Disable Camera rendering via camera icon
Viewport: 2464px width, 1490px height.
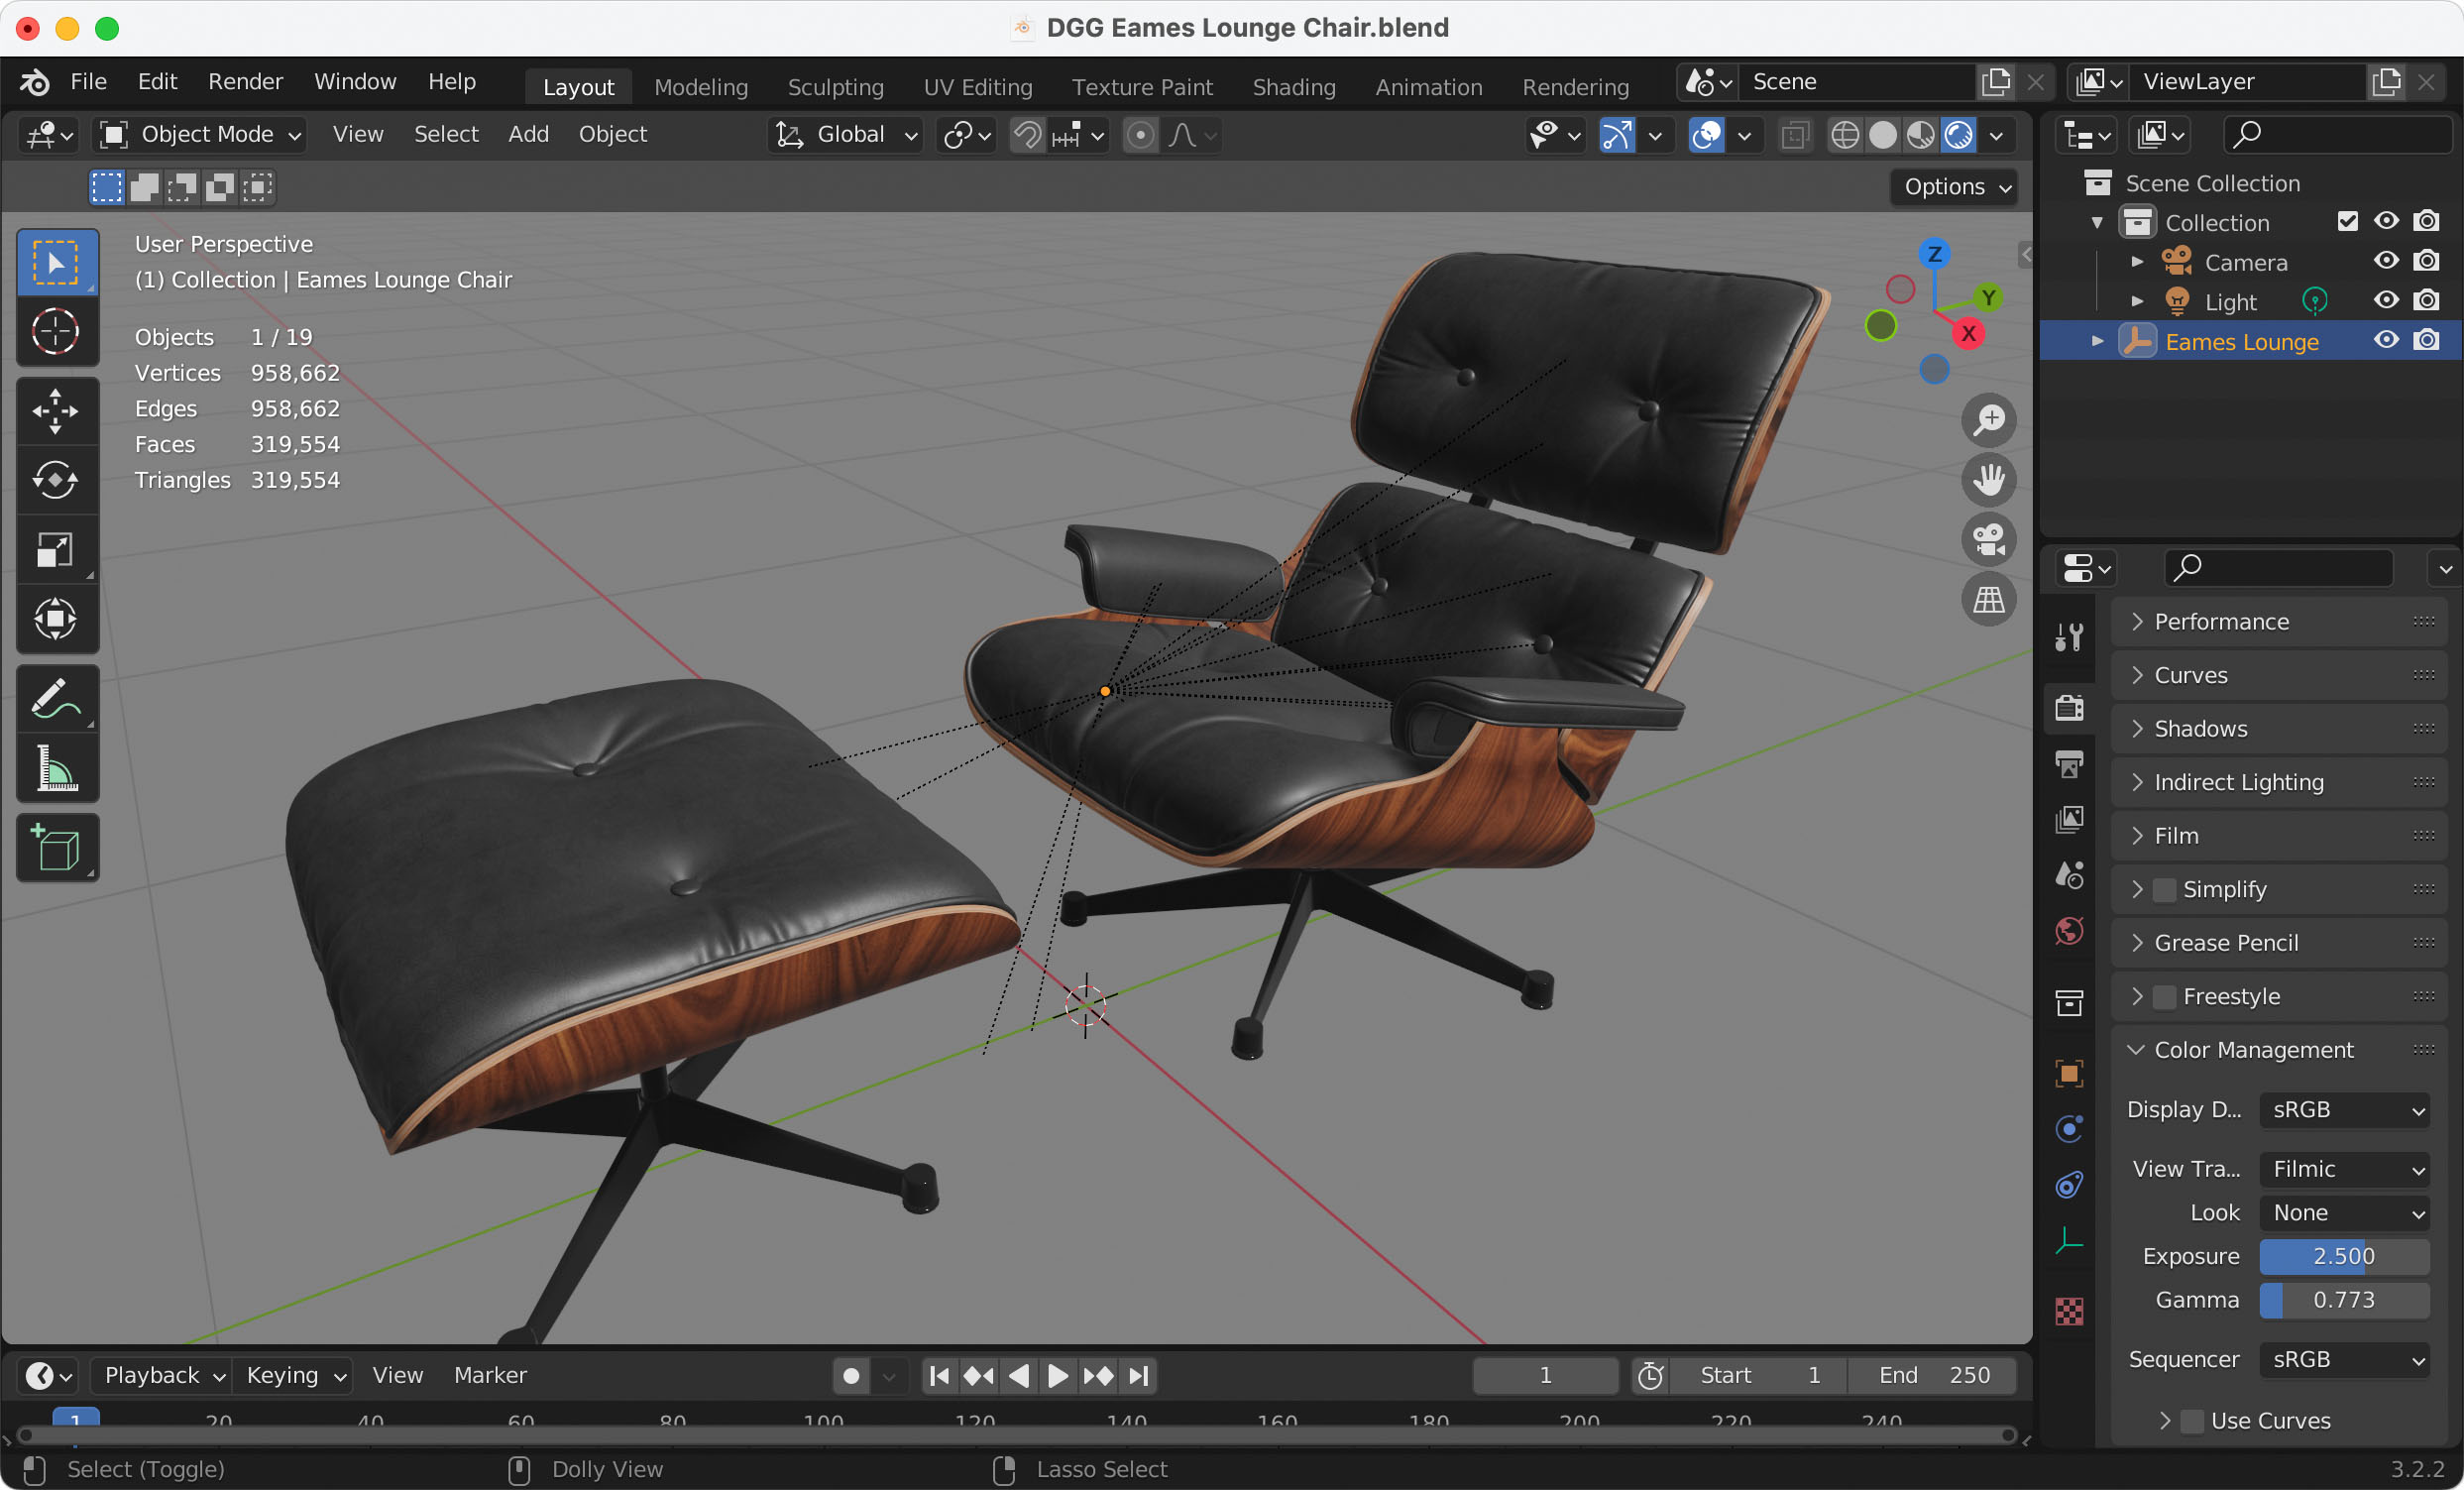click(2426, 261)
